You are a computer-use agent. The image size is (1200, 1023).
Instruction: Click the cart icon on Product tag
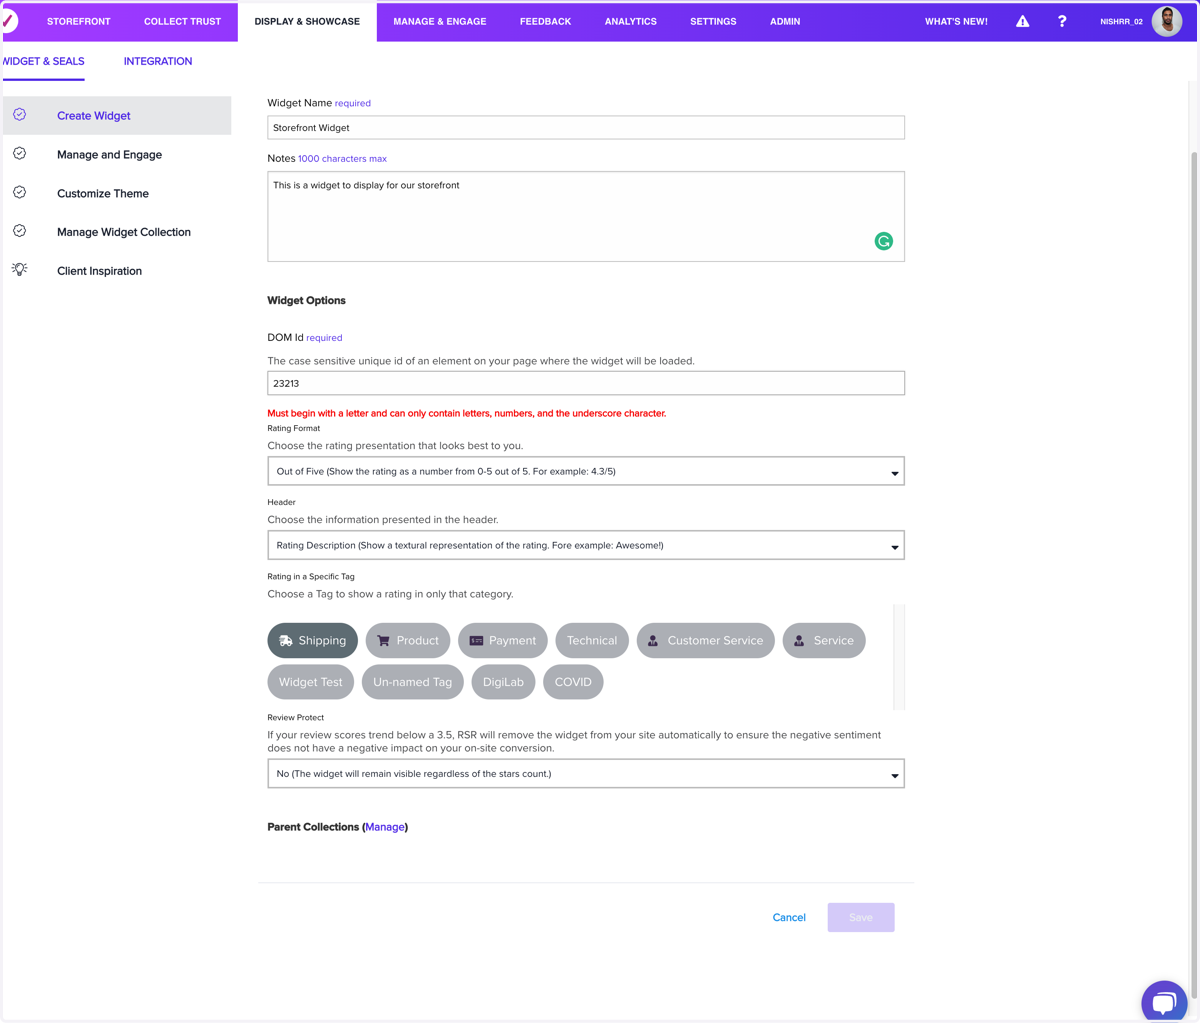tap(383, 641)
